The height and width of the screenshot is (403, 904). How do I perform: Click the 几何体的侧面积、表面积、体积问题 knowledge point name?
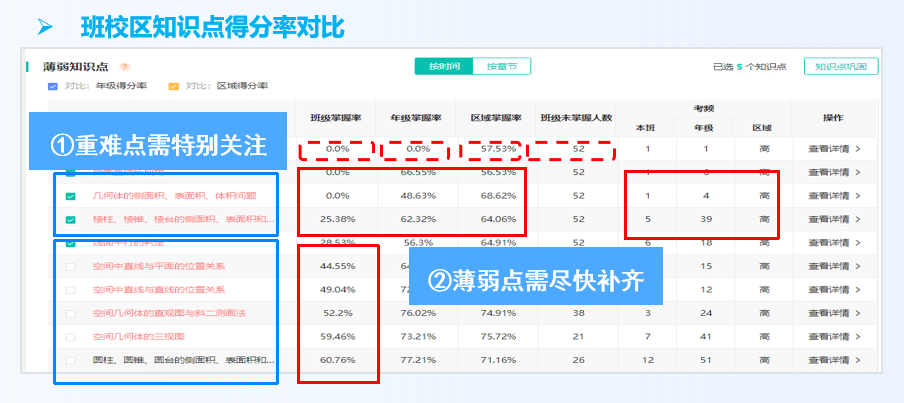click(x=175, y=196)
